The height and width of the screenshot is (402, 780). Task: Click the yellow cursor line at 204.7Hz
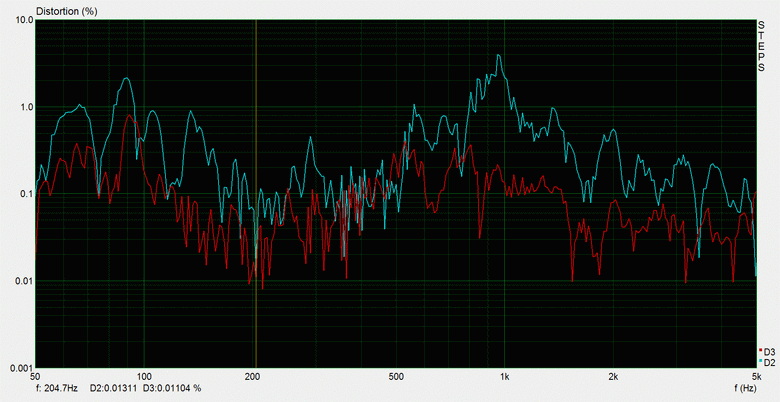(256, 194)
